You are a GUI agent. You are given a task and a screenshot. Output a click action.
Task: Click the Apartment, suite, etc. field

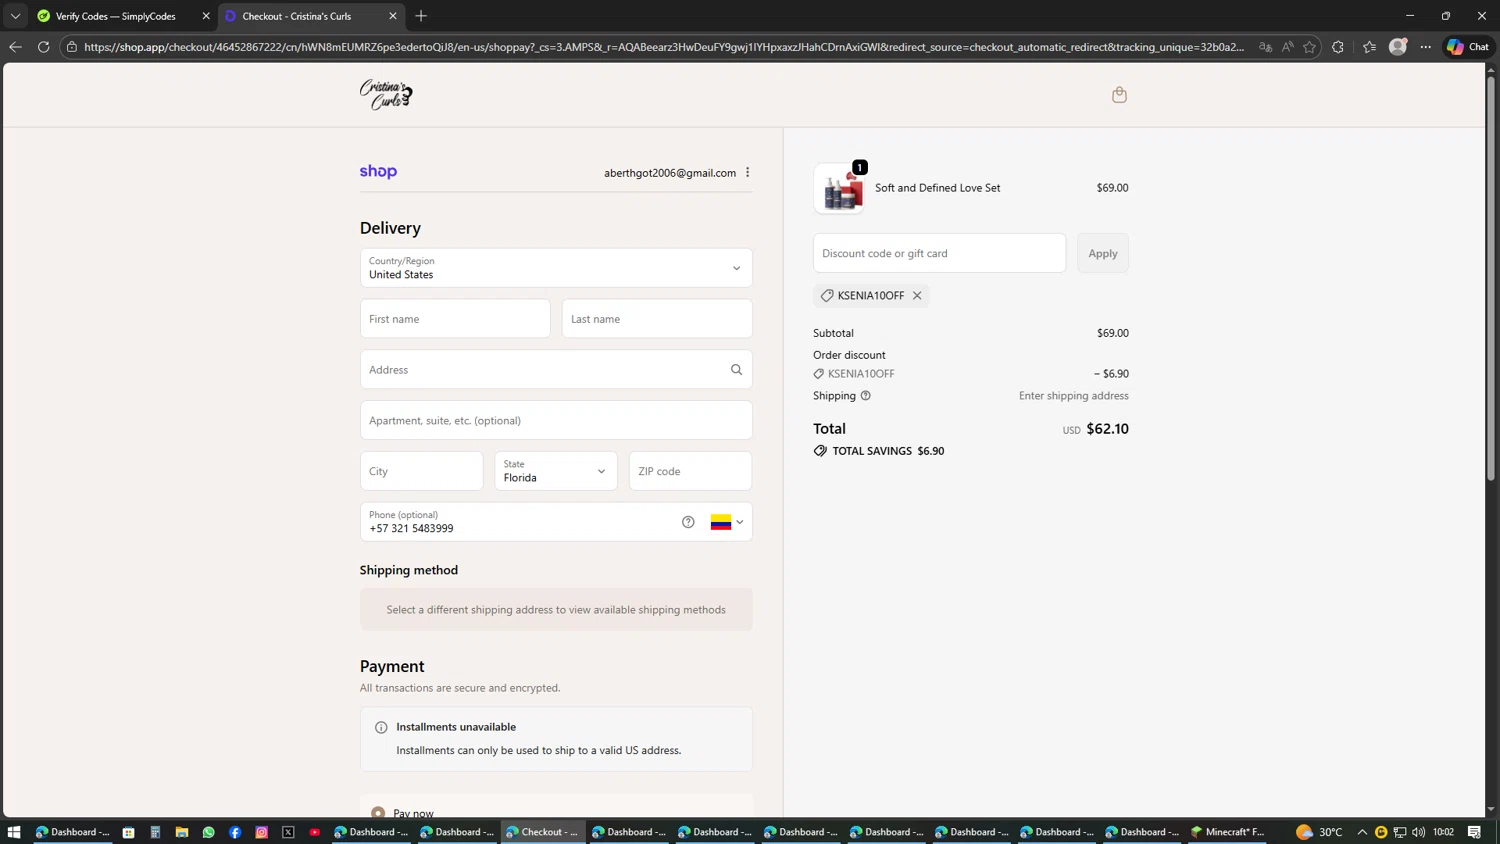[556, 421]
